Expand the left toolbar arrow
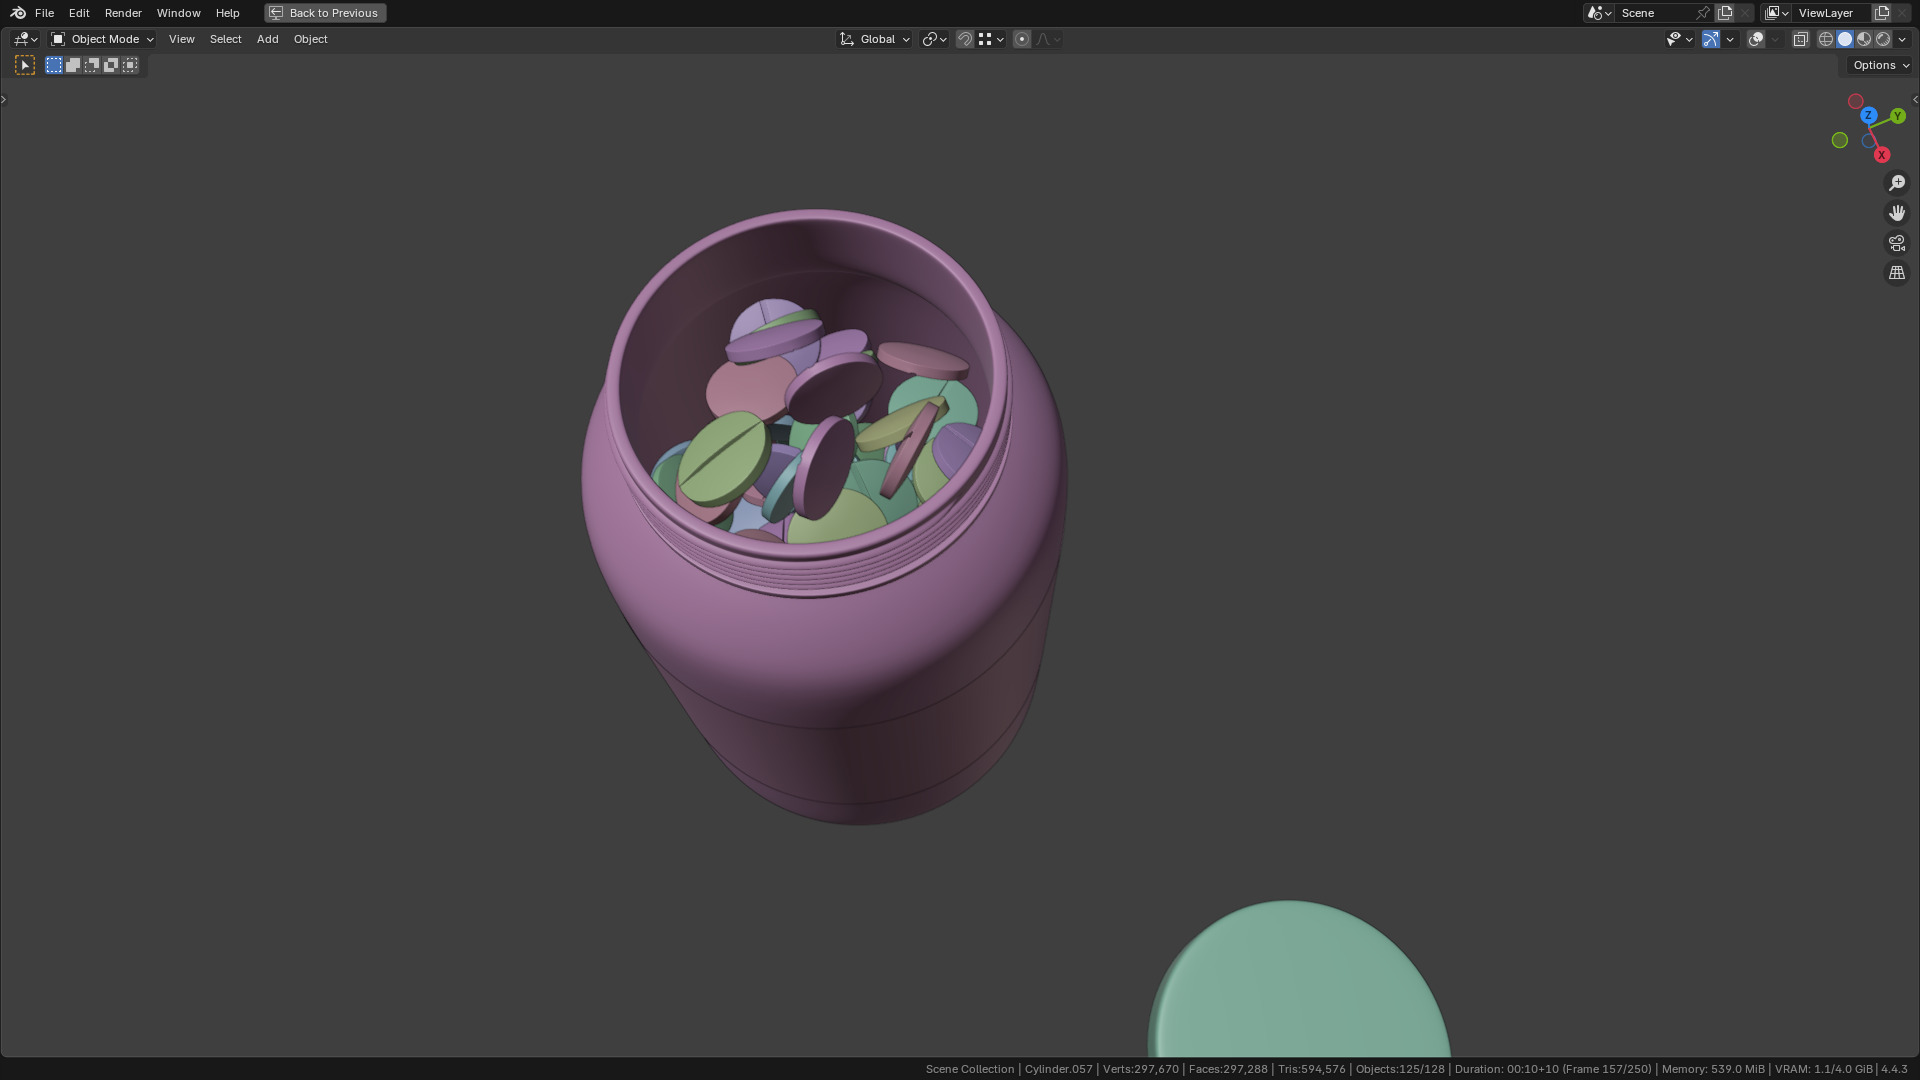Image resolution: width=1920 pixels, height=1080 pixels. [4, 99]
